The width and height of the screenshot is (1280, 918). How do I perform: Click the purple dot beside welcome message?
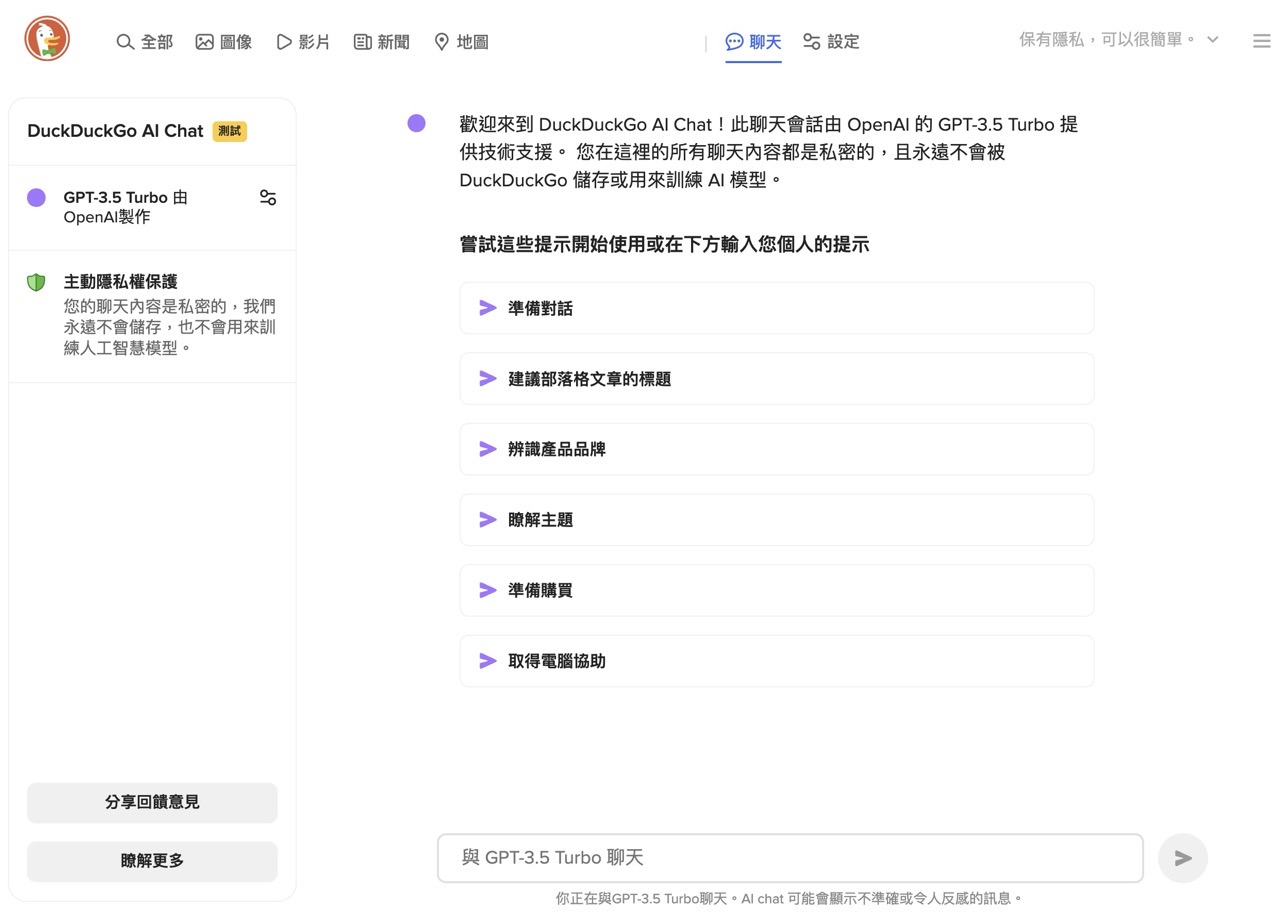tap(417, 123)
